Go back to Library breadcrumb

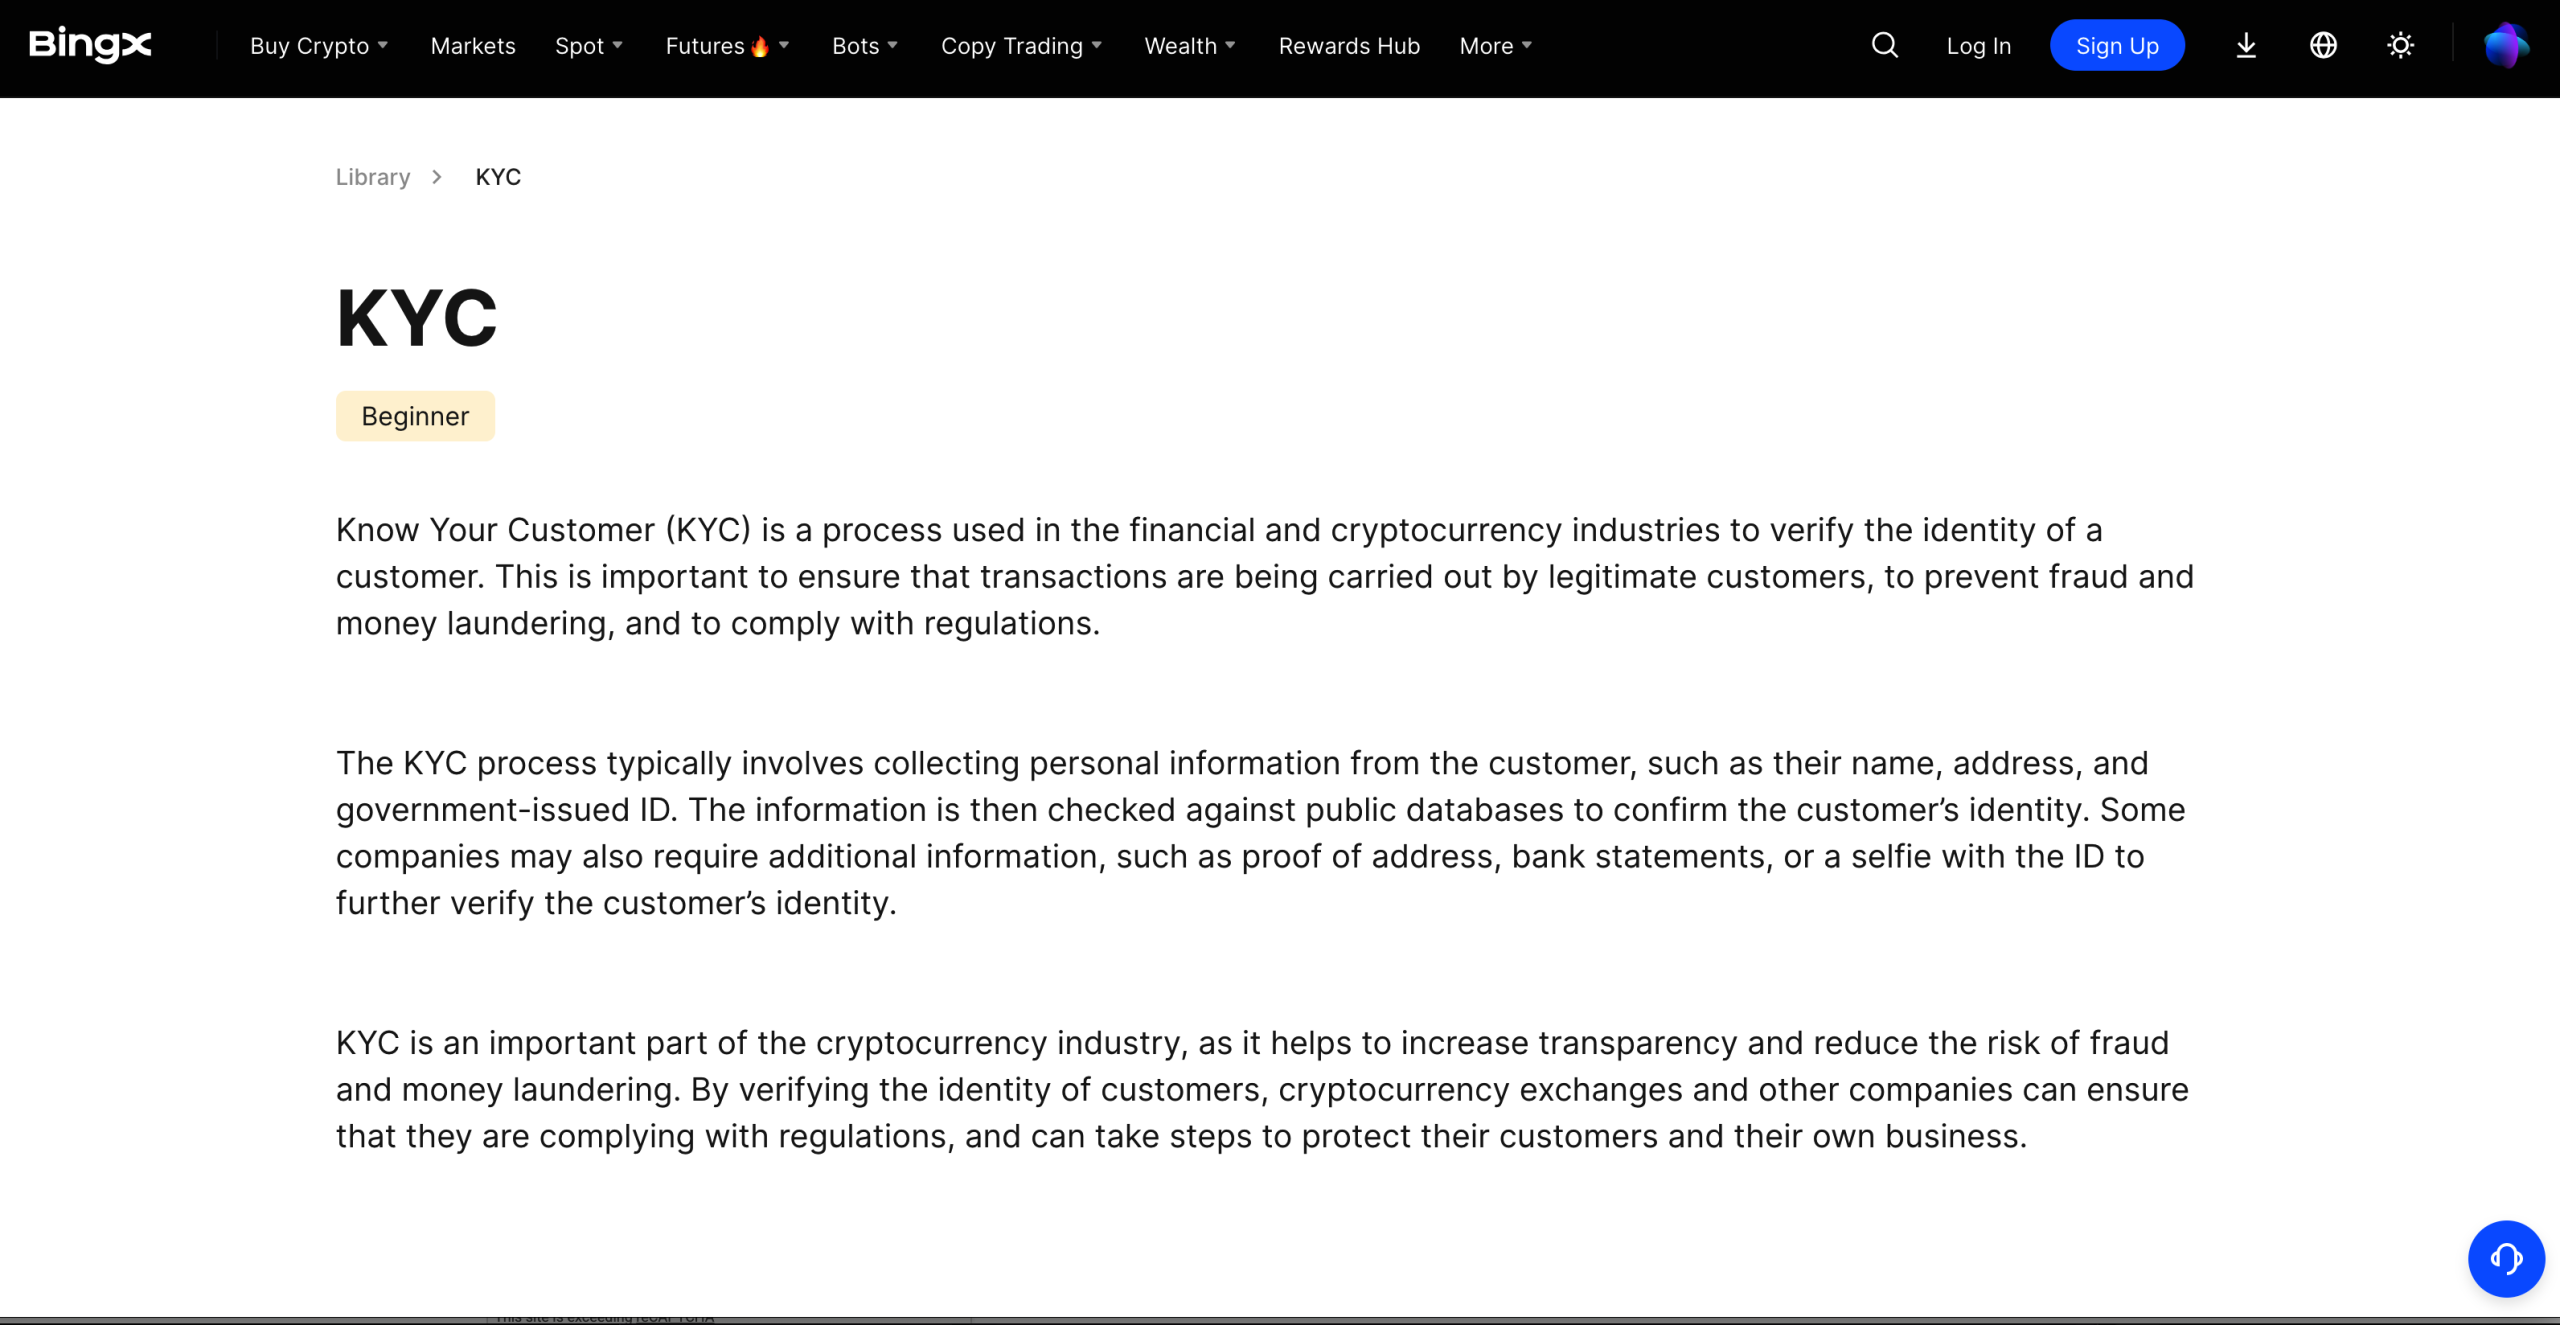click(x=373, y=177)
